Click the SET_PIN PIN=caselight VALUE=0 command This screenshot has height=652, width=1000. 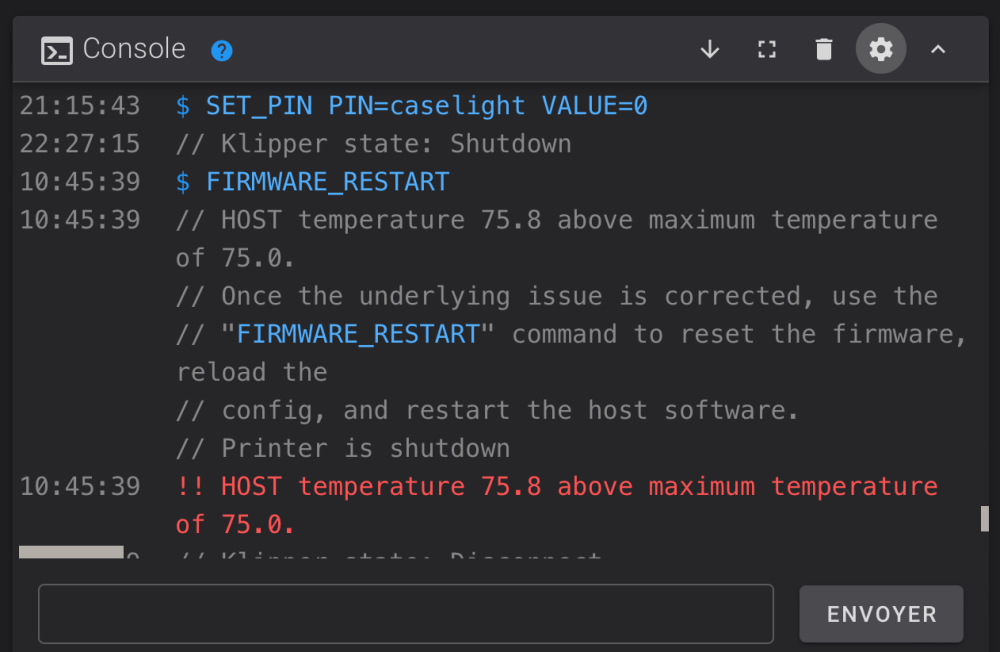(426, 105)
